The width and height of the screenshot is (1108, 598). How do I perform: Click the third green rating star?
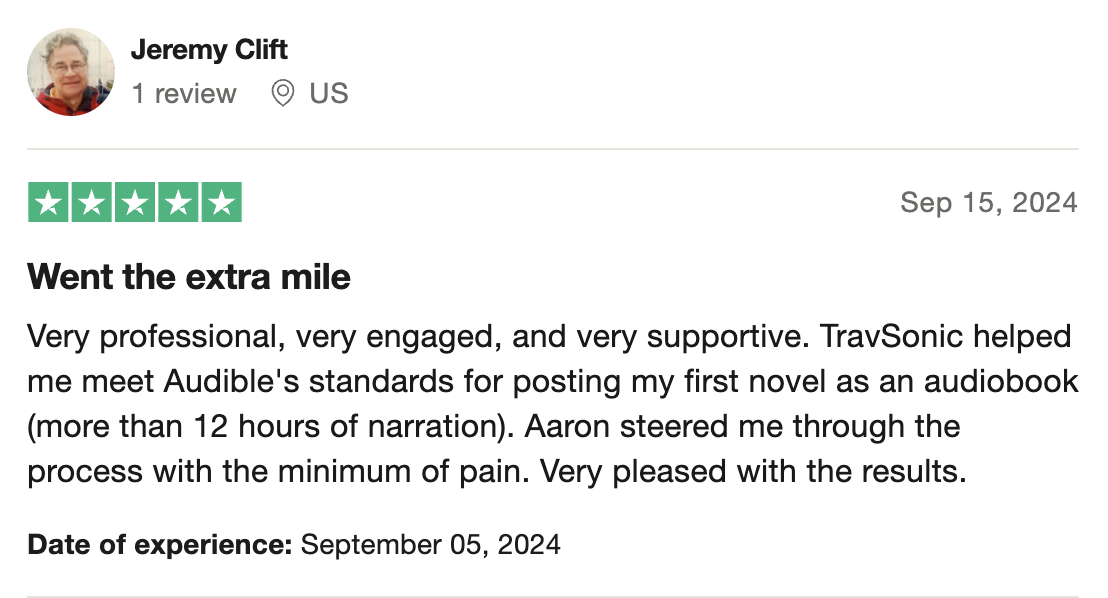(x=134, y=203)
